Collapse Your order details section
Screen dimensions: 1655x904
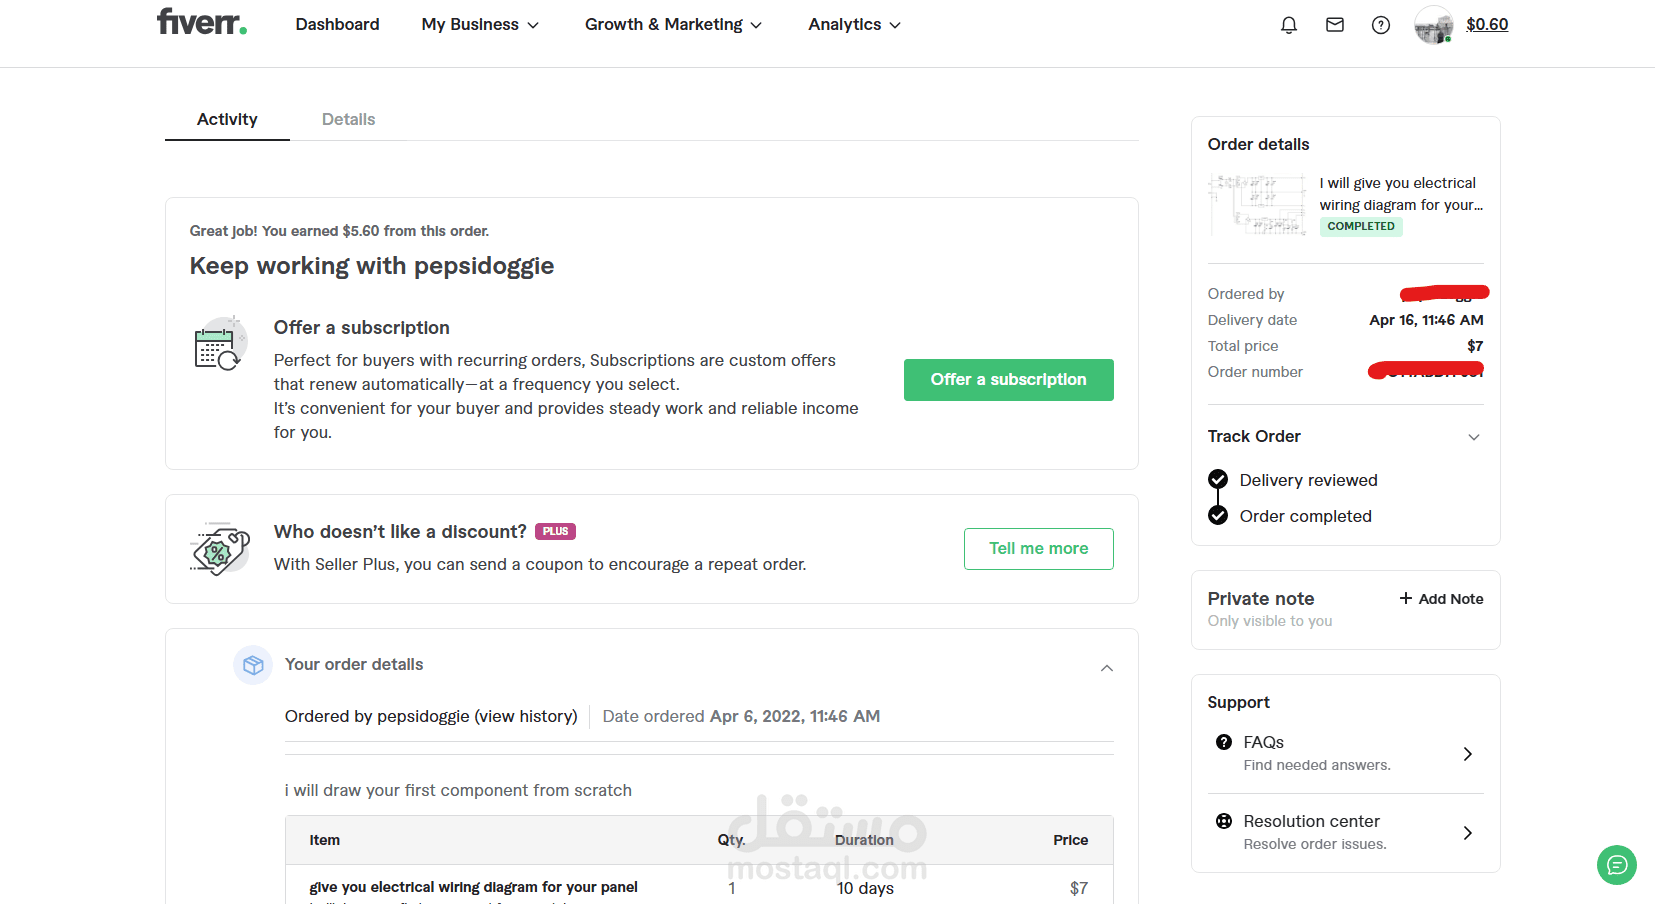tap(1107, 668)
